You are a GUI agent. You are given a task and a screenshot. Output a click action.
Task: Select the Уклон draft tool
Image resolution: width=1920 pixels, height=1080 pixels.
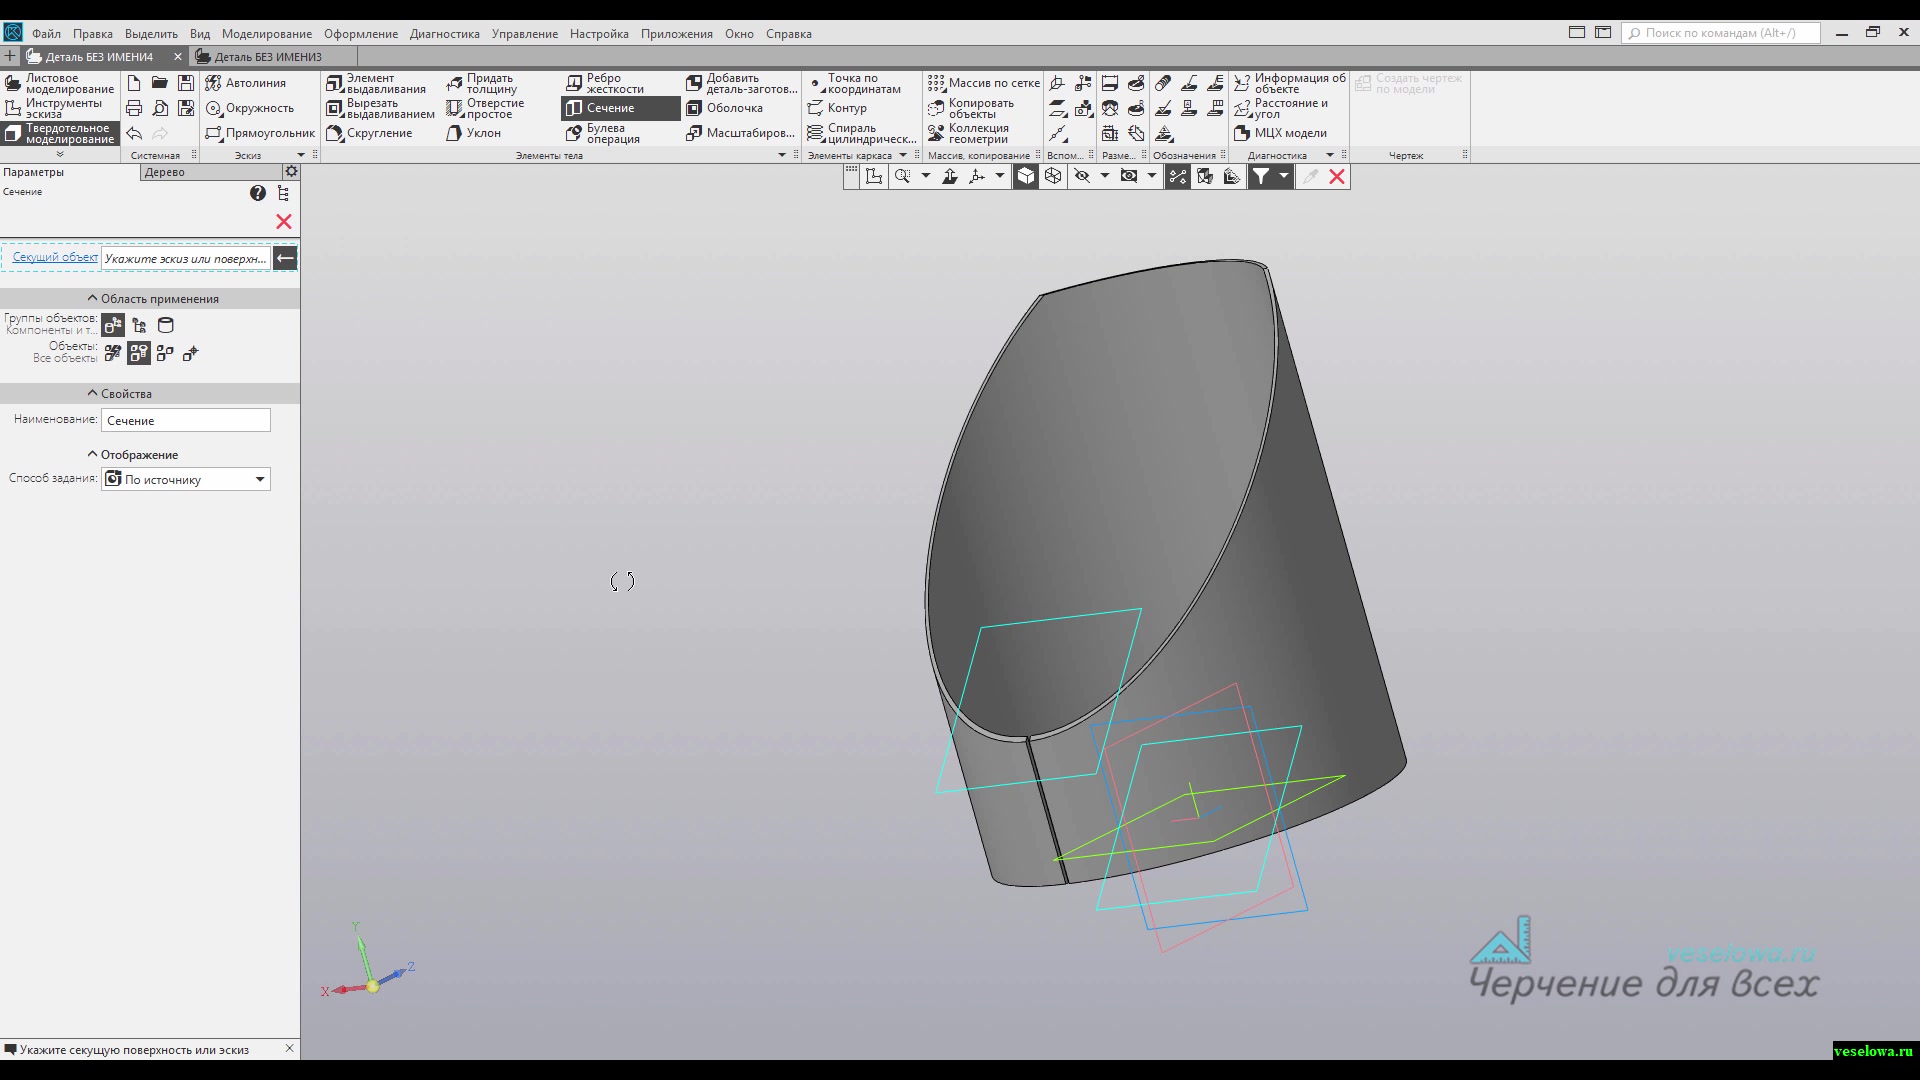point(474,133)
